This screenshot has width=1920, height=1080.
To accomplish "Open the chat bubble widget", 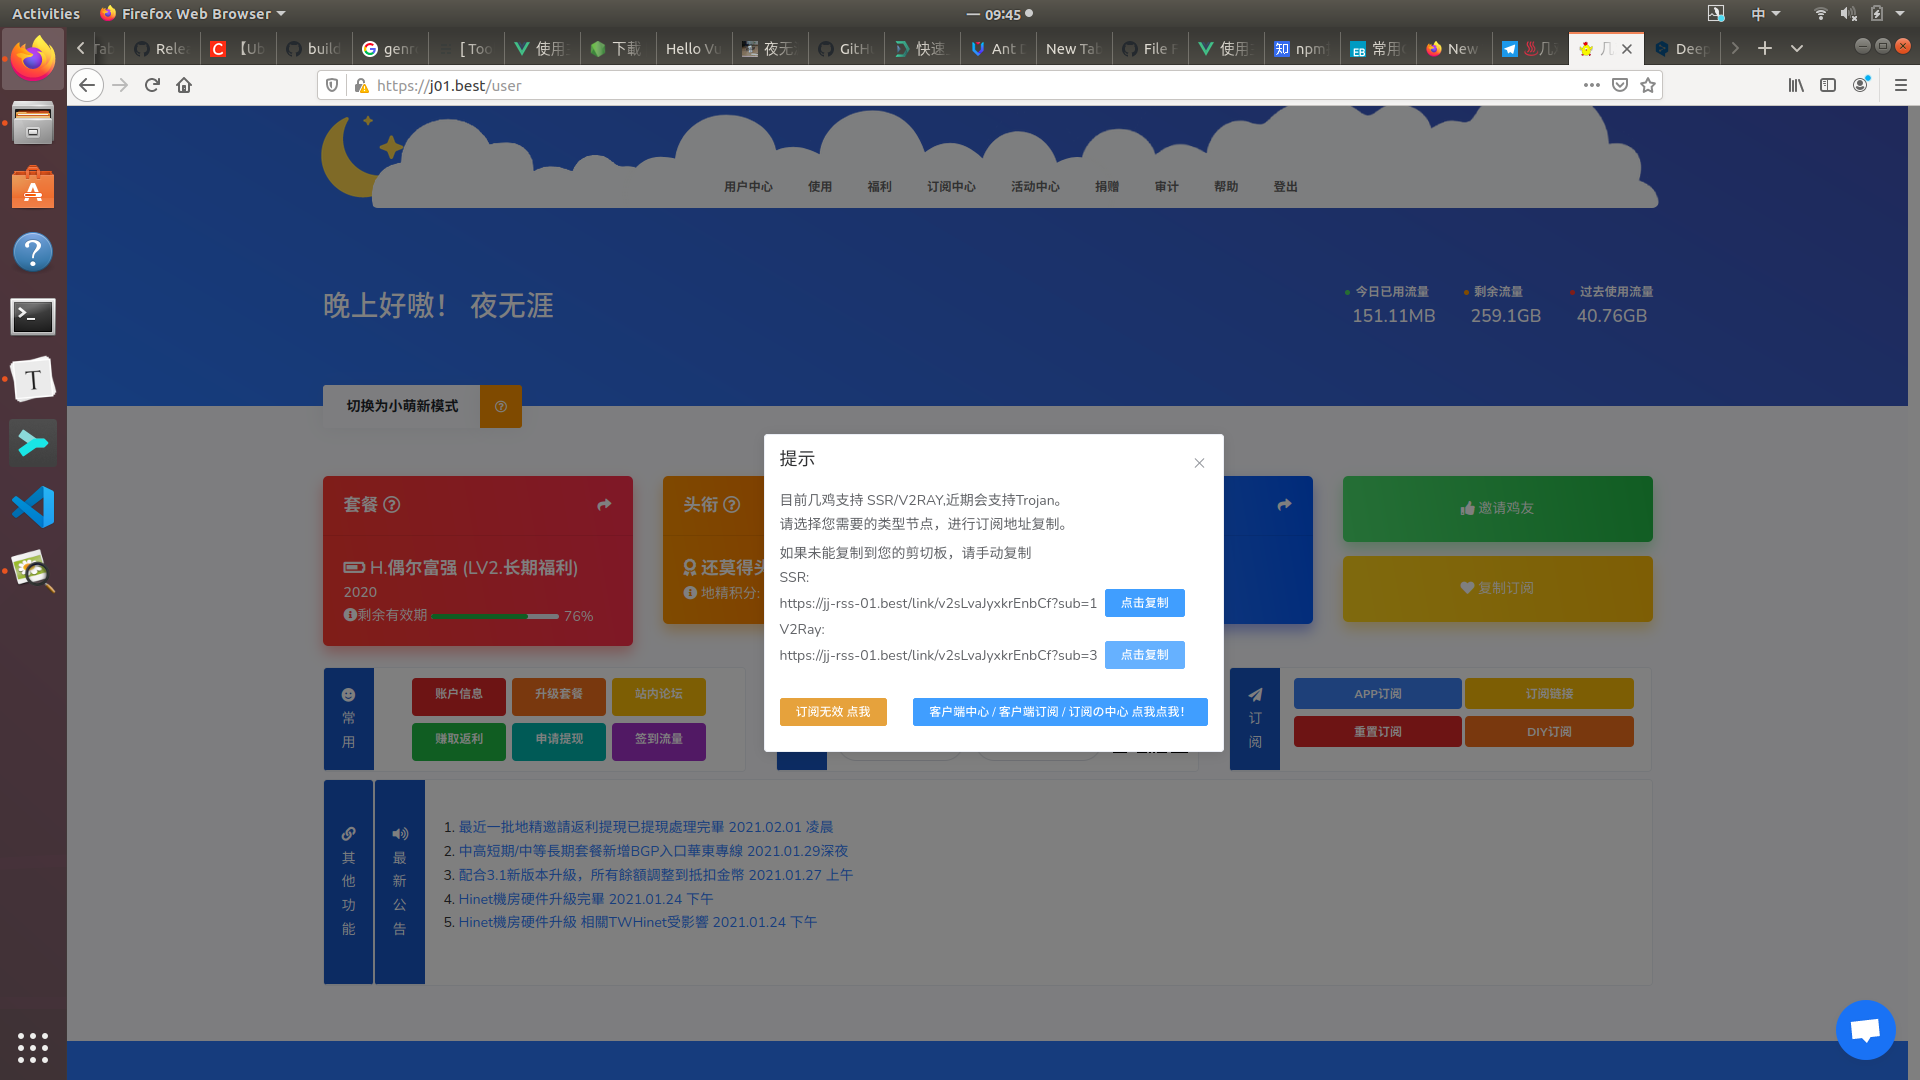I will (x=1865, y=1029).
